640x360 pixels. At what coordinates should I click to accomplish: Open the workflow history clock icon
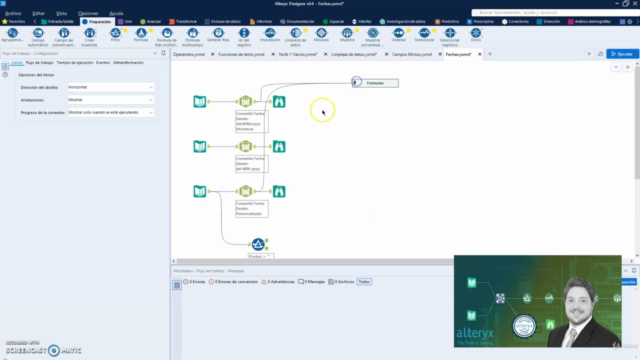pos(600,54)
